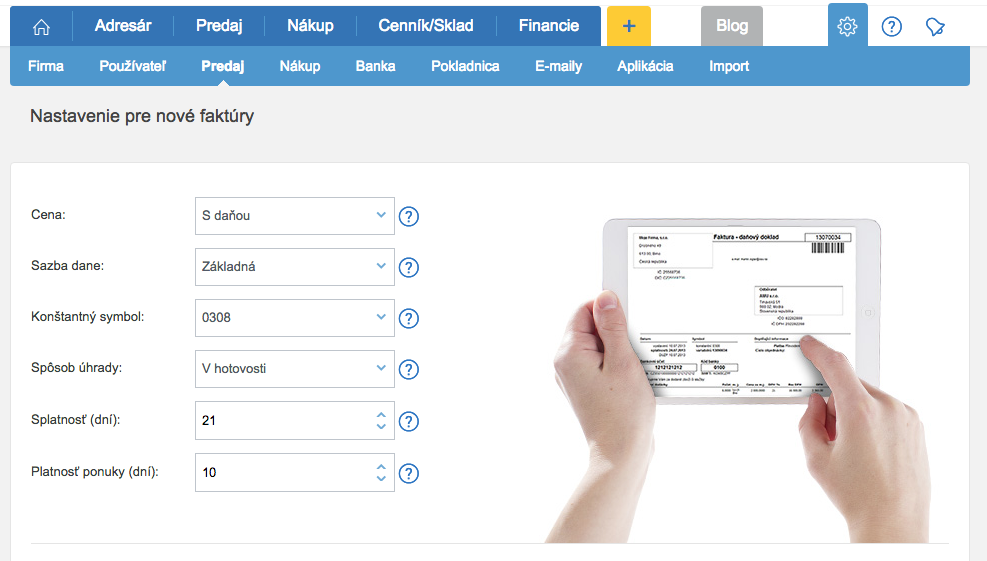
Task: Show help for Platnosť ponuky field
Action: (x=408, y=473)
